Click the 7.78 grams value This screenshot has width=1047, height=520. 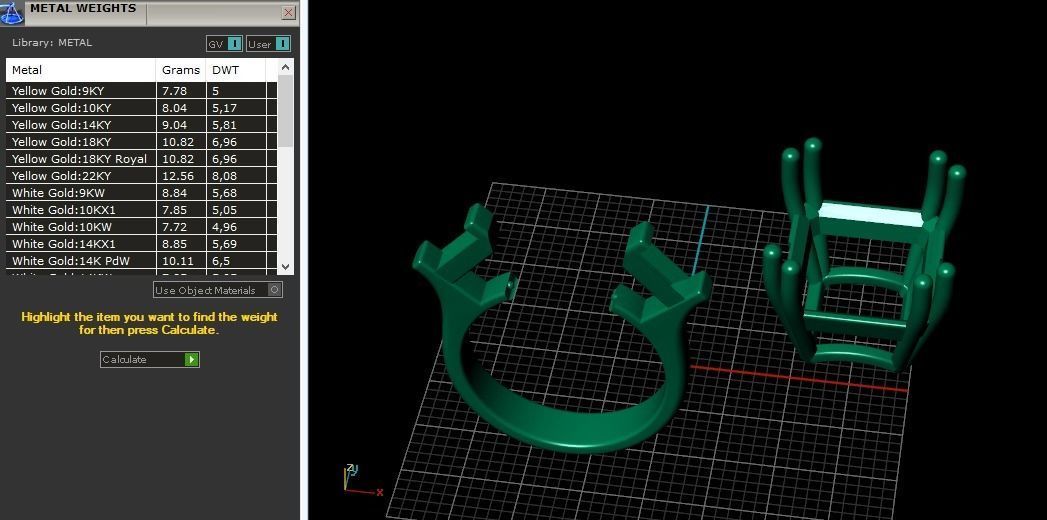point(174,91)
